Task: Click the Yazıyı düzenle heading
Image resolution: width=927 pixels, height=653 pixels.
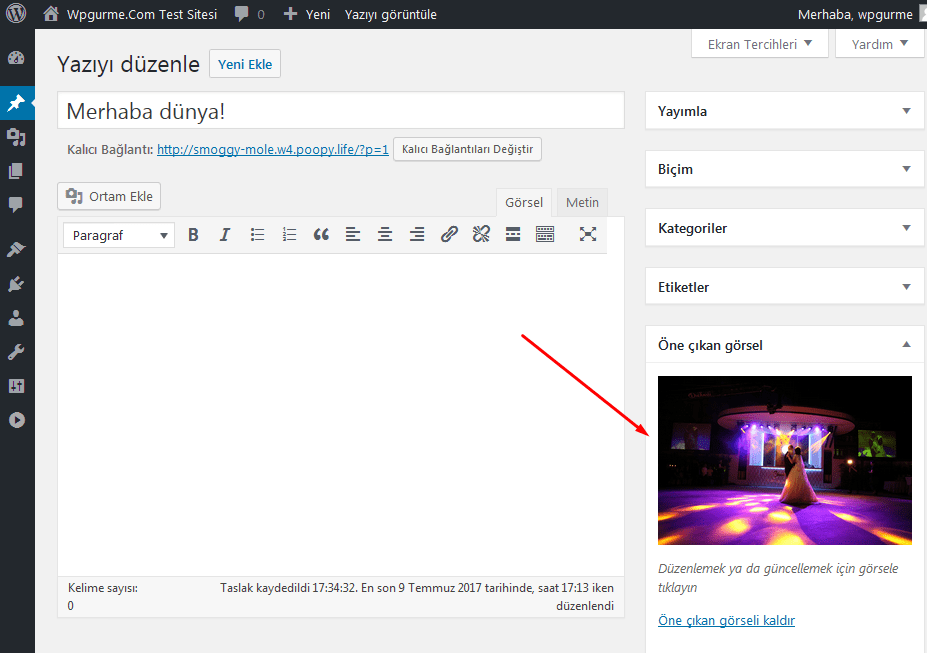Action: click(x=128, y=64)
